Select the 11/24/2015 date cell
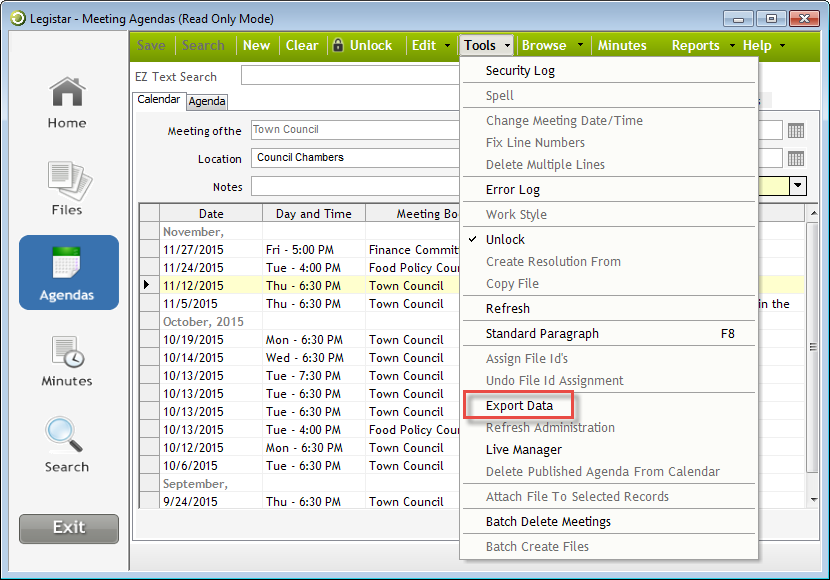Viewport: 830px width, 580px height. [x=211, y=268]
